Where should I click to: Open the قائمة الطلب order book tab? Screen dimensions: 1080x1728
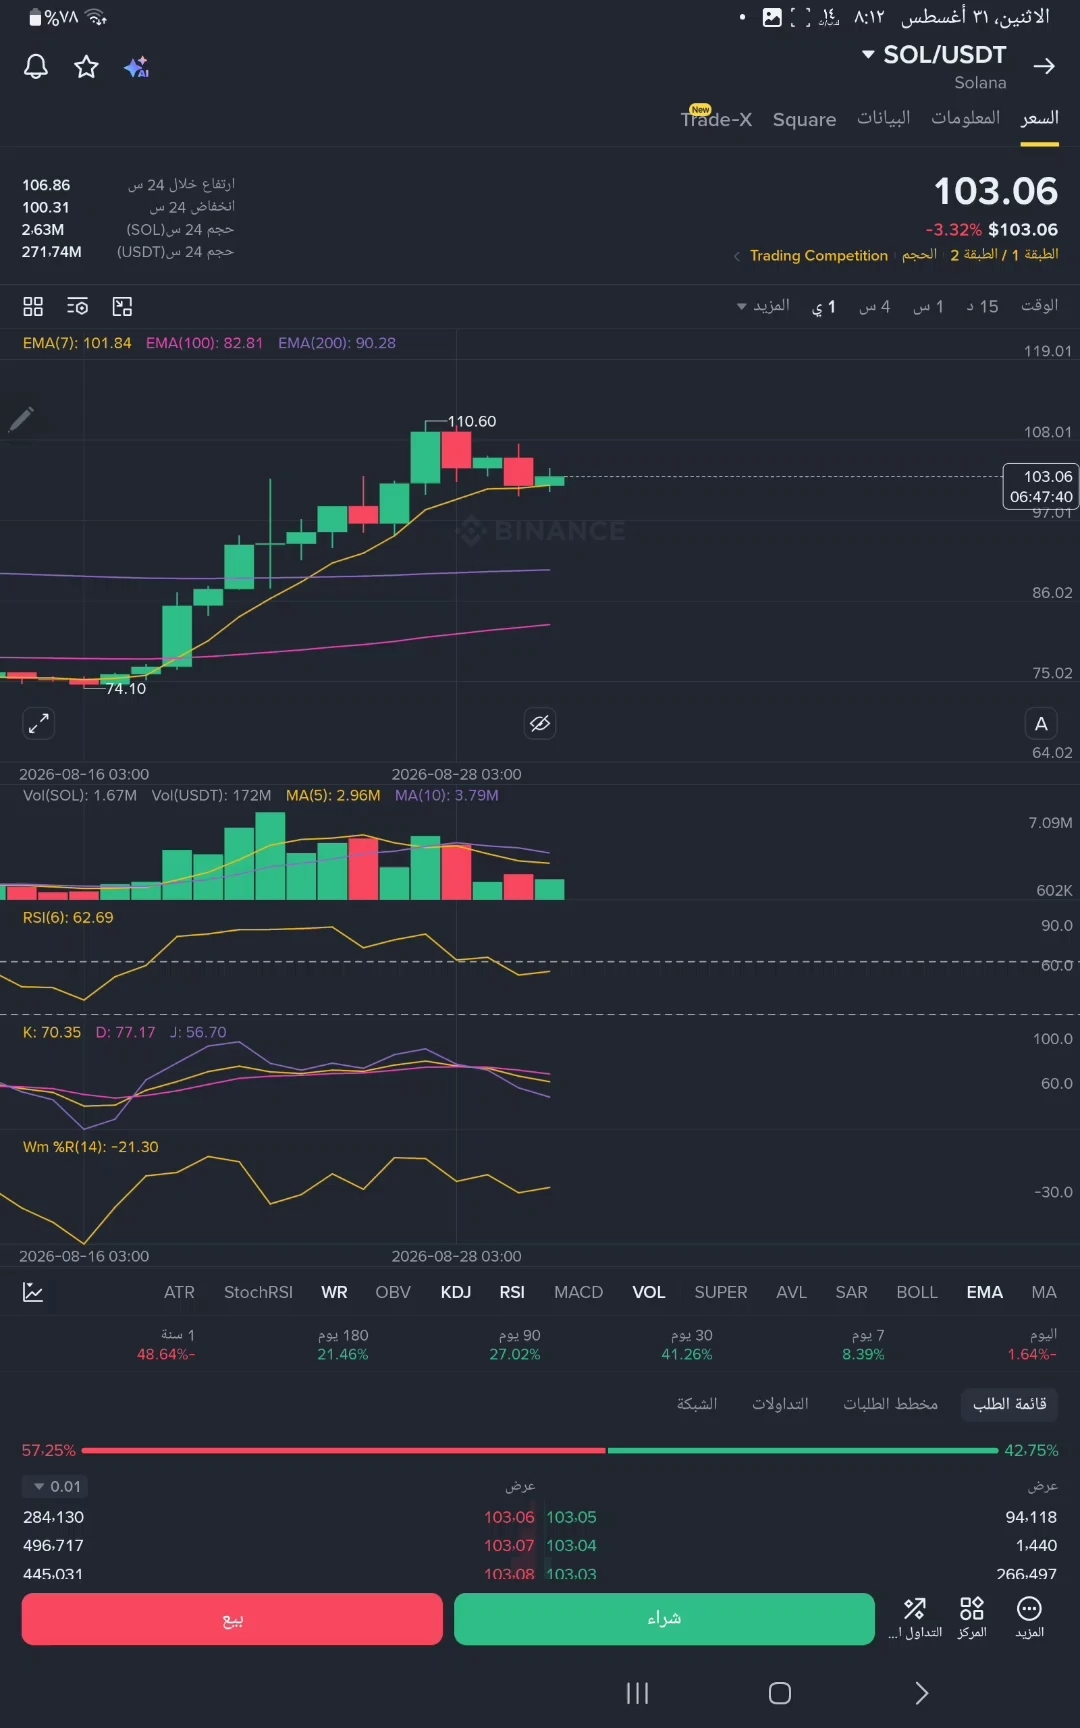[x=1009, y=1404]
